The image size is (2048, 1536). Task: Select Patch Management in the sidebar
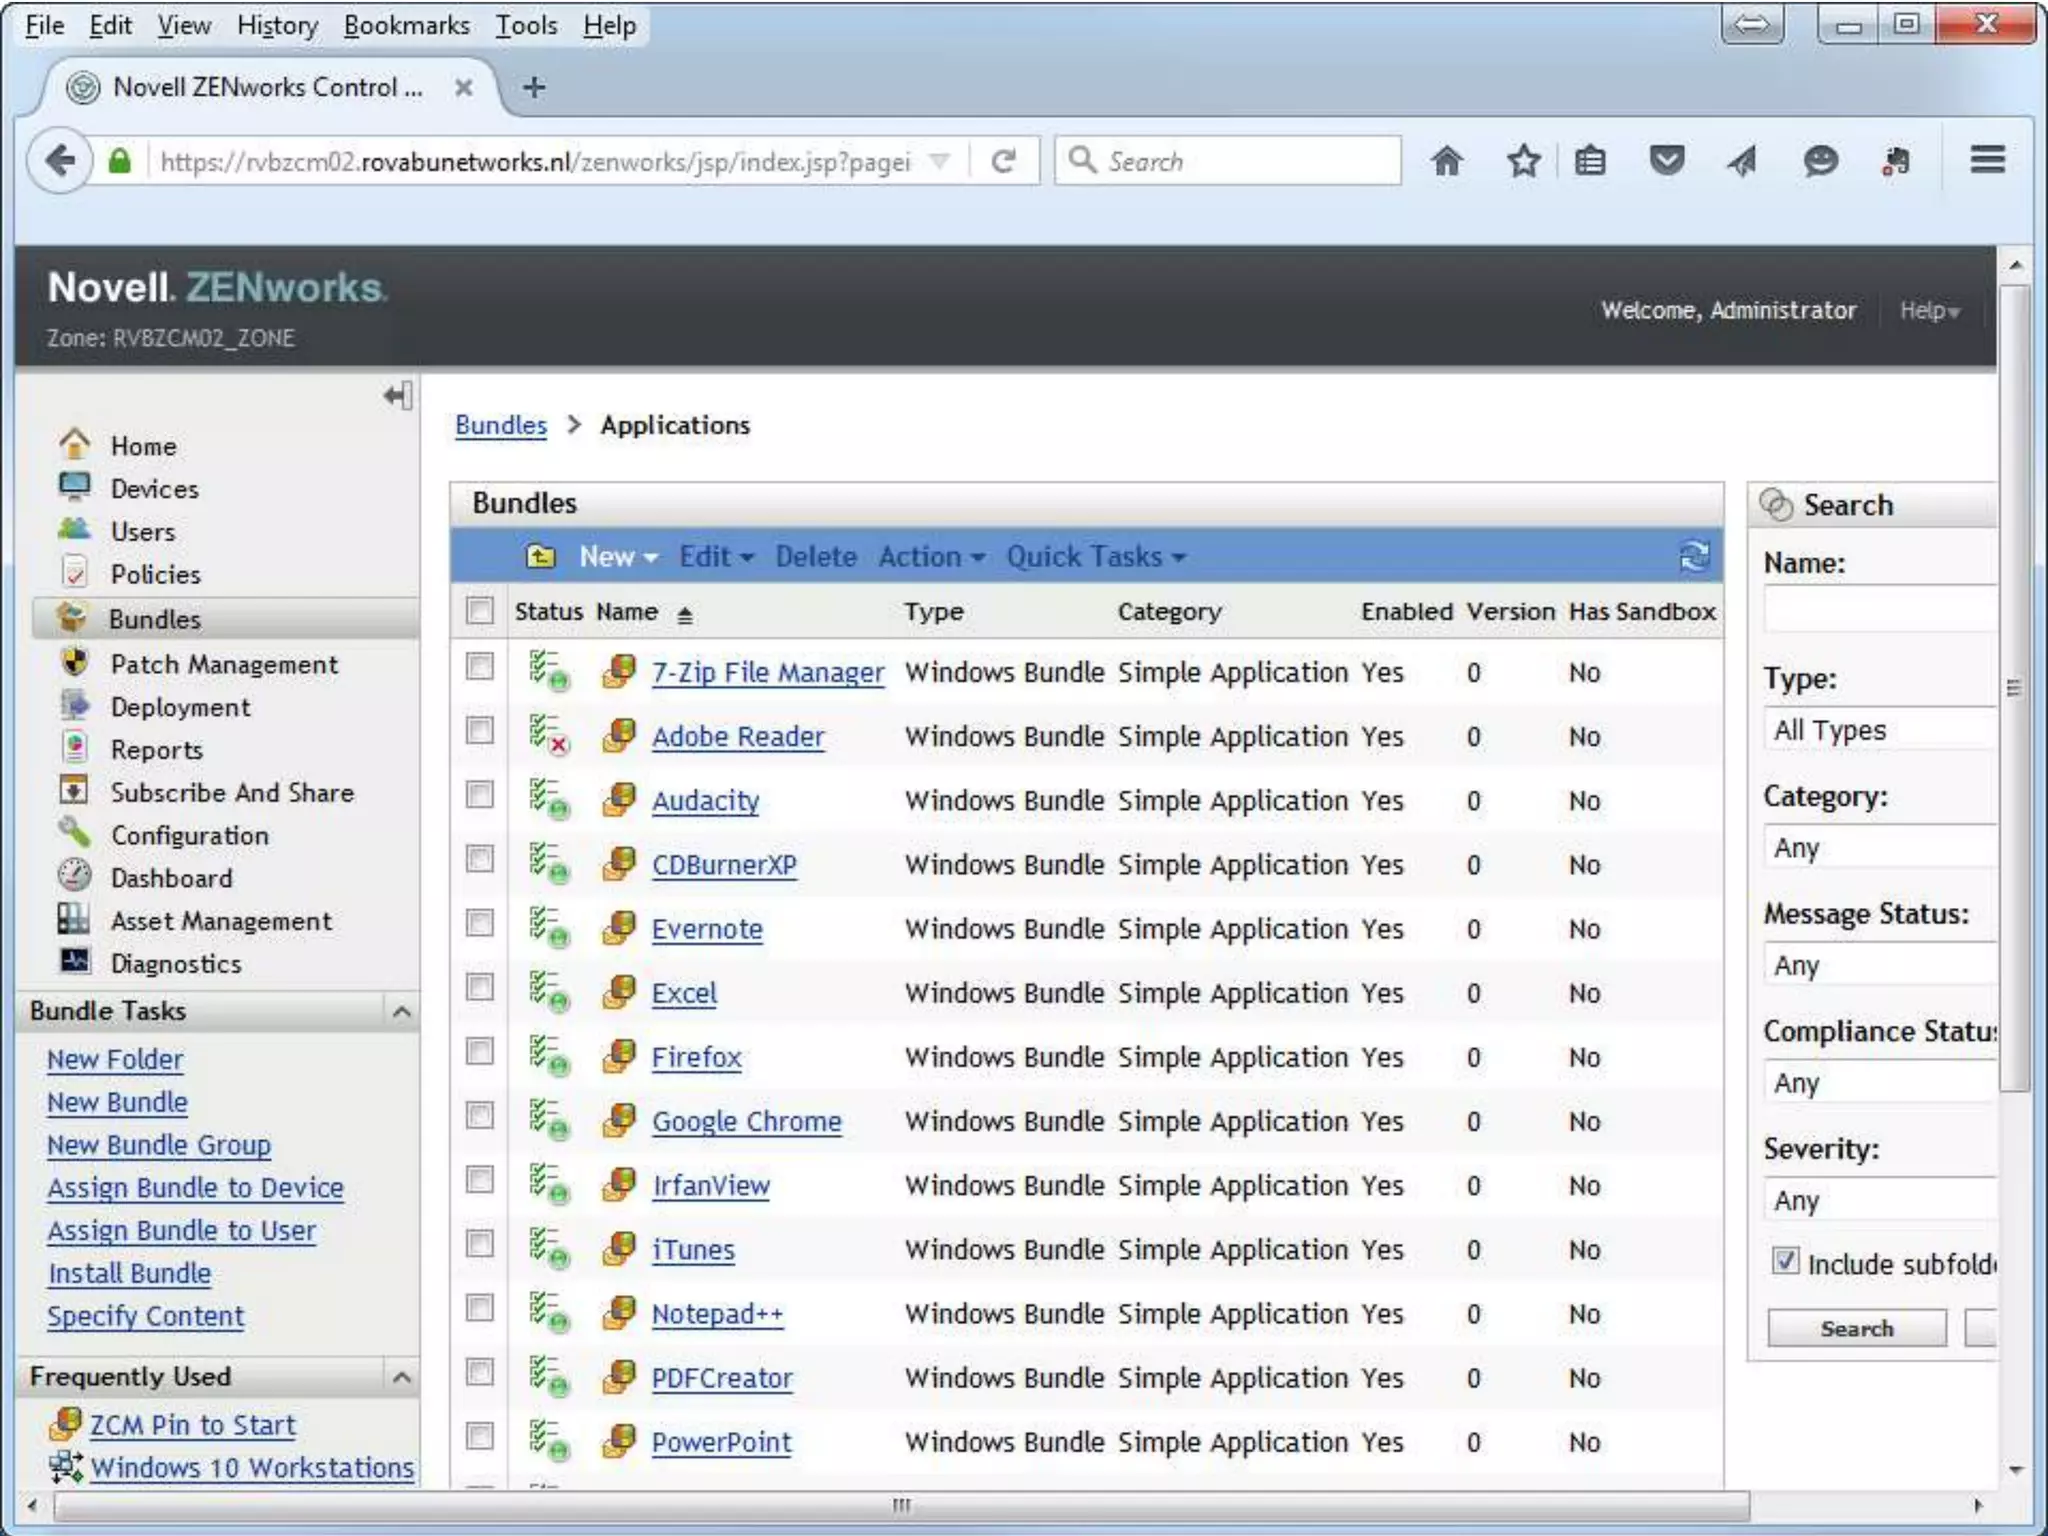click(224, 664)
